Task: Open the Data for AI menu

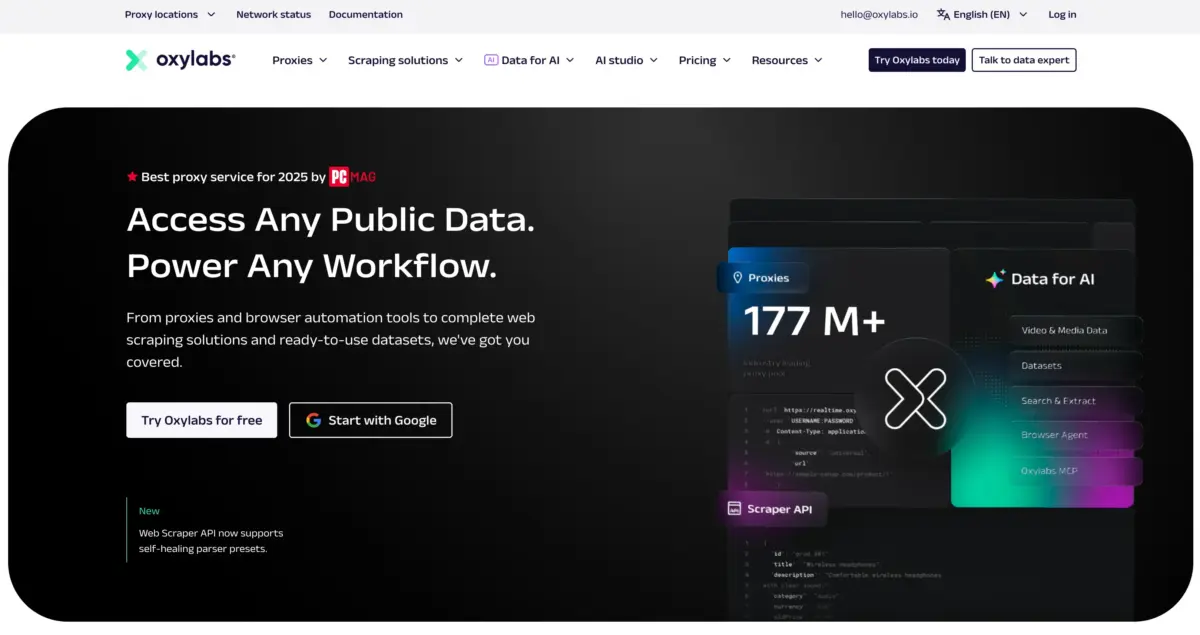Action: [x=529, y=60]
